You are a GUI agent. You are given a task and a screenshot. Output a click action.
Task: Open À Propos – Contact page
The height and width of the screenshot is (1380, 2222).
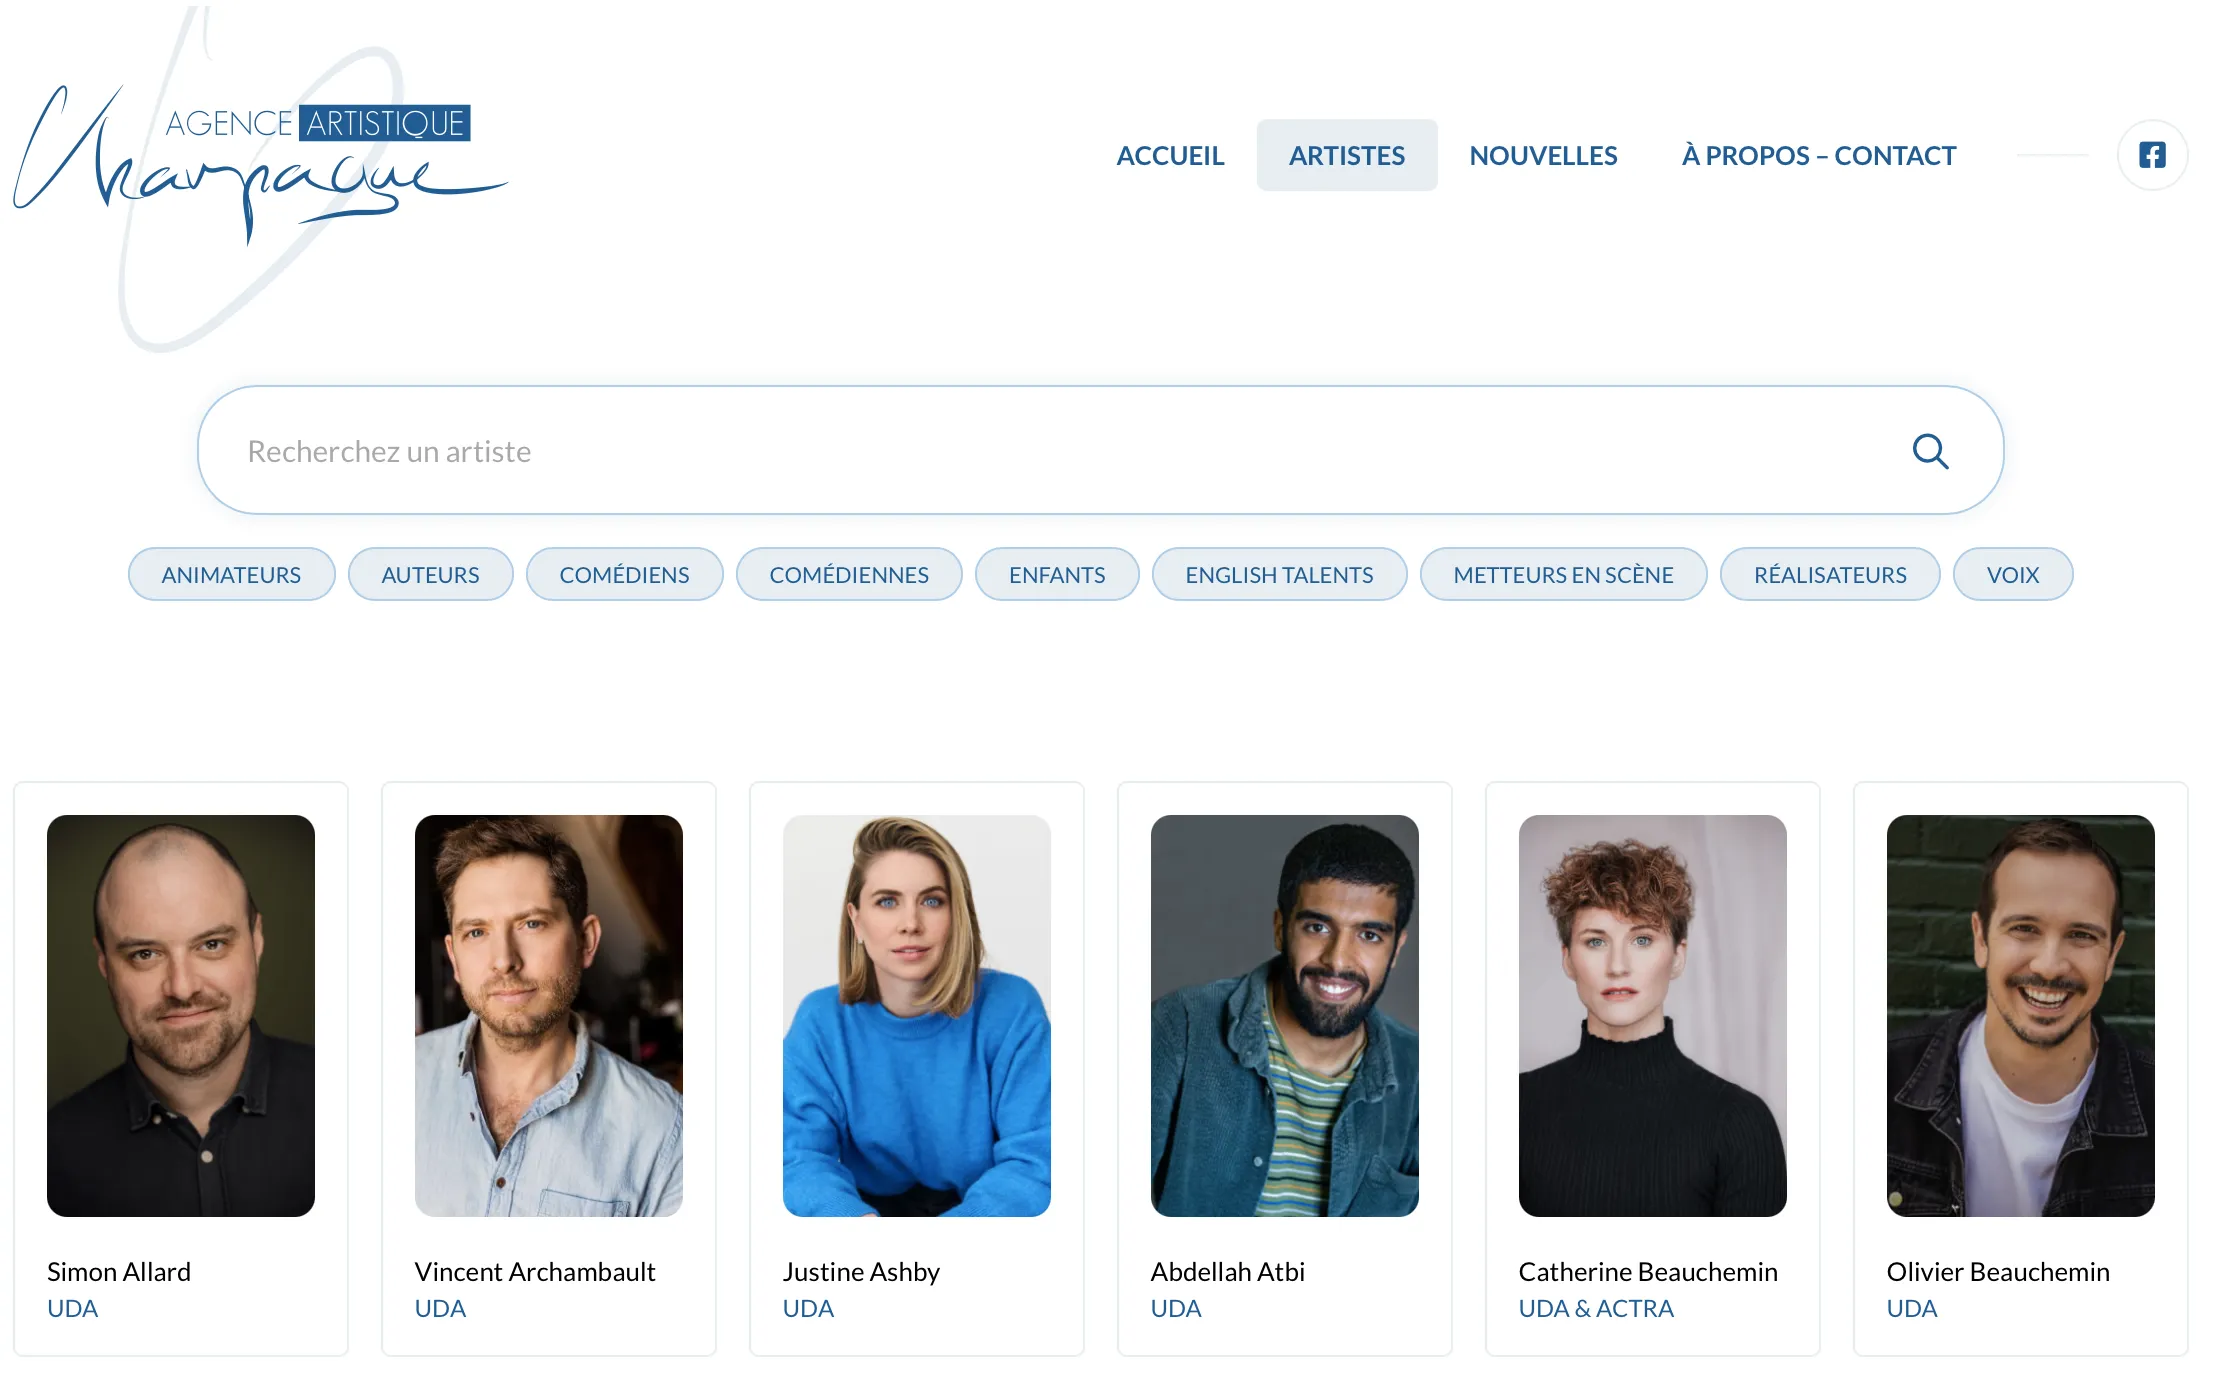(1818, 155)
